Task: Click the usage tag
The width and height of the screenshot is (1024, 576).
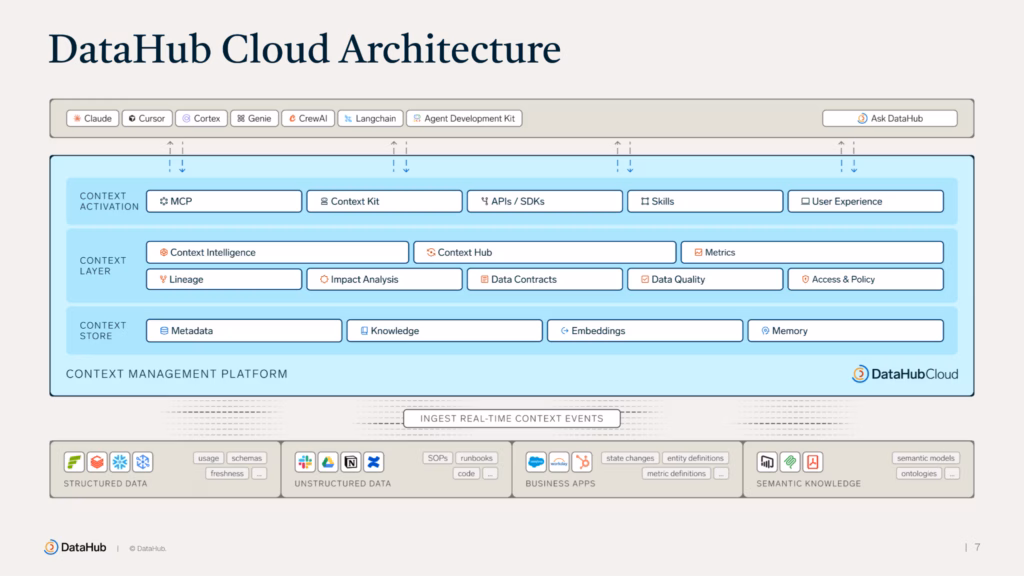Action: coord(208,458)
